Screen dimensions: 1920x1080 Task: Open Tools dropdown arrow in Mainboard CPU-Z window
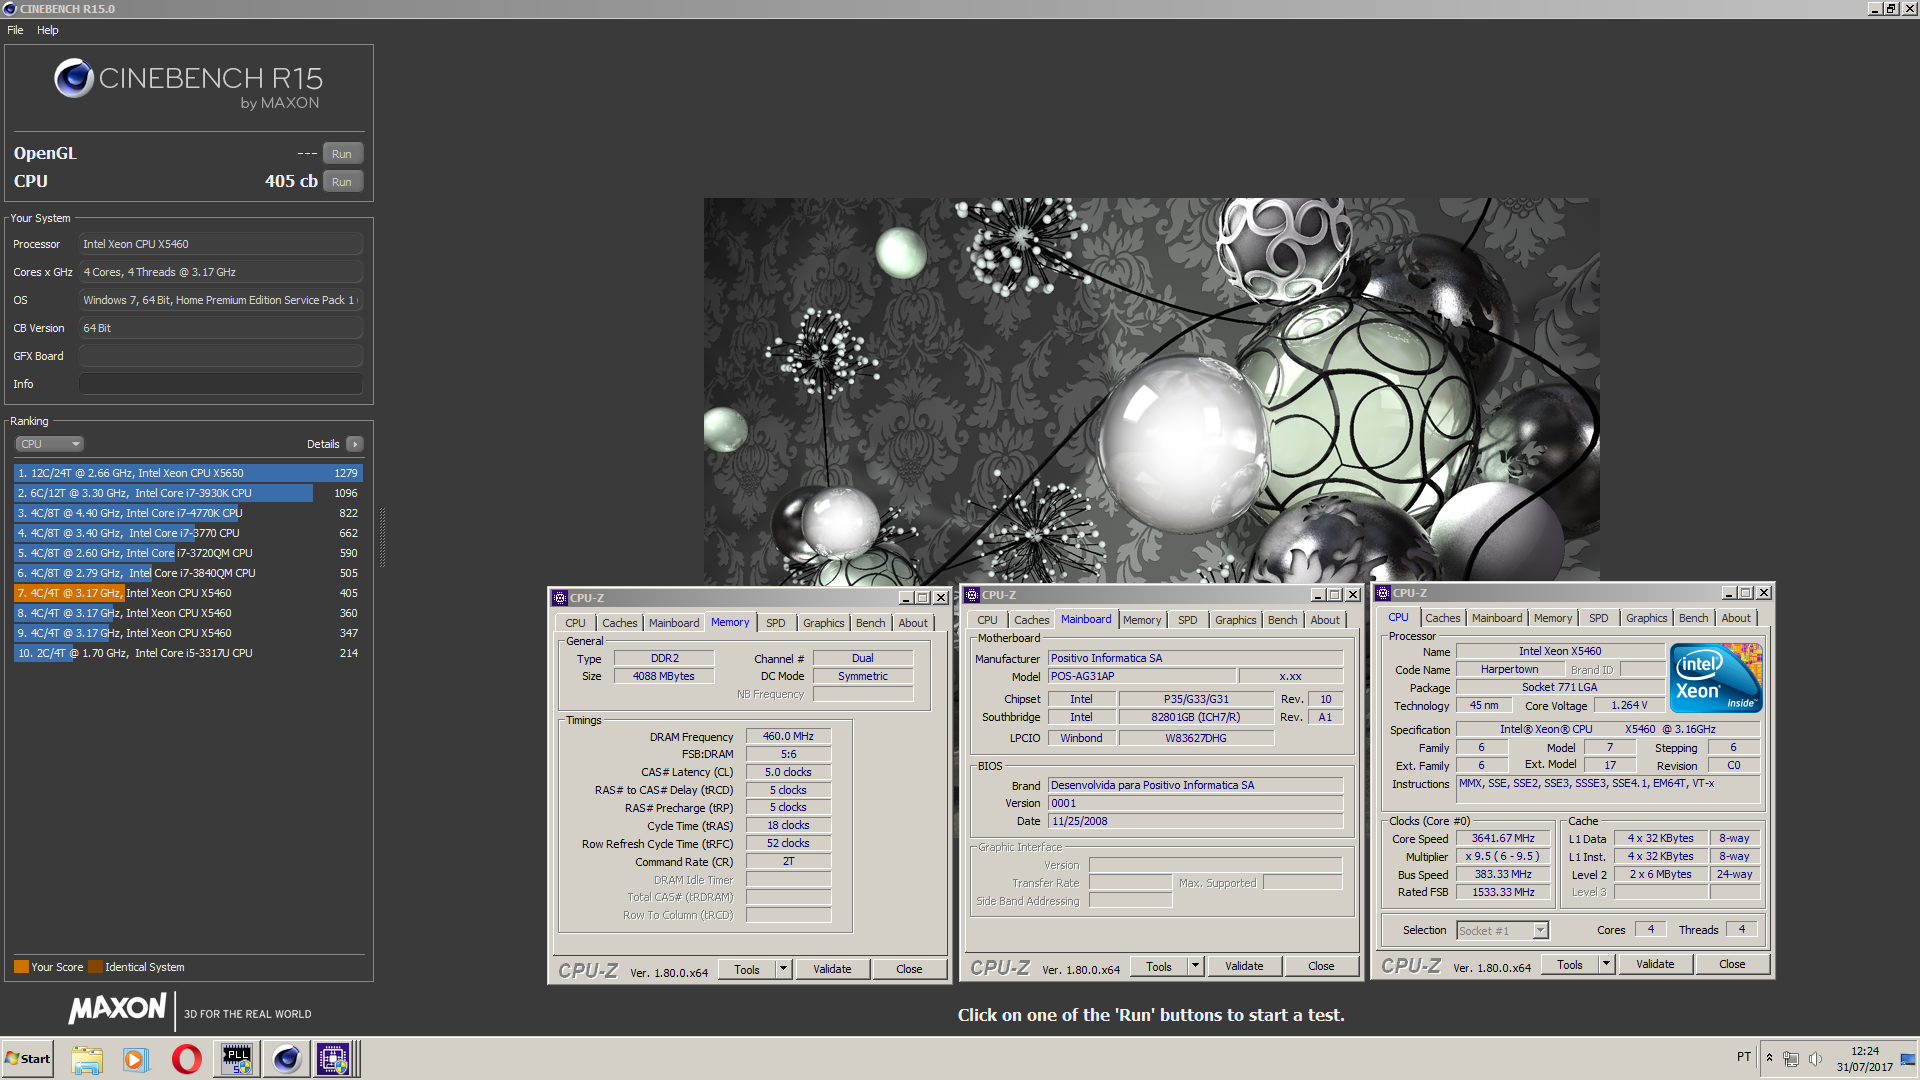point(1195,966)
